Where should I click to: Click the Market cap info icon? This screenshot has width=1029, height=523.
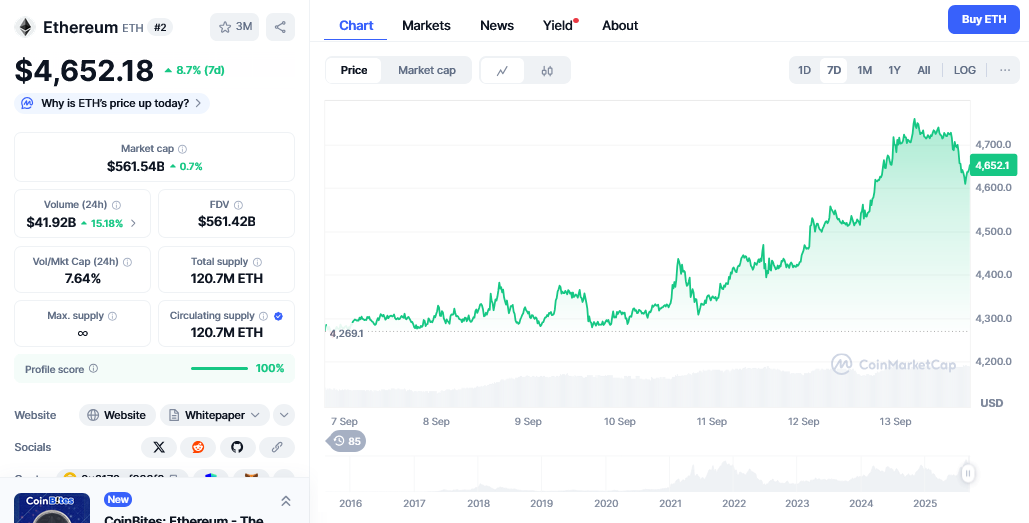[182, 149]
